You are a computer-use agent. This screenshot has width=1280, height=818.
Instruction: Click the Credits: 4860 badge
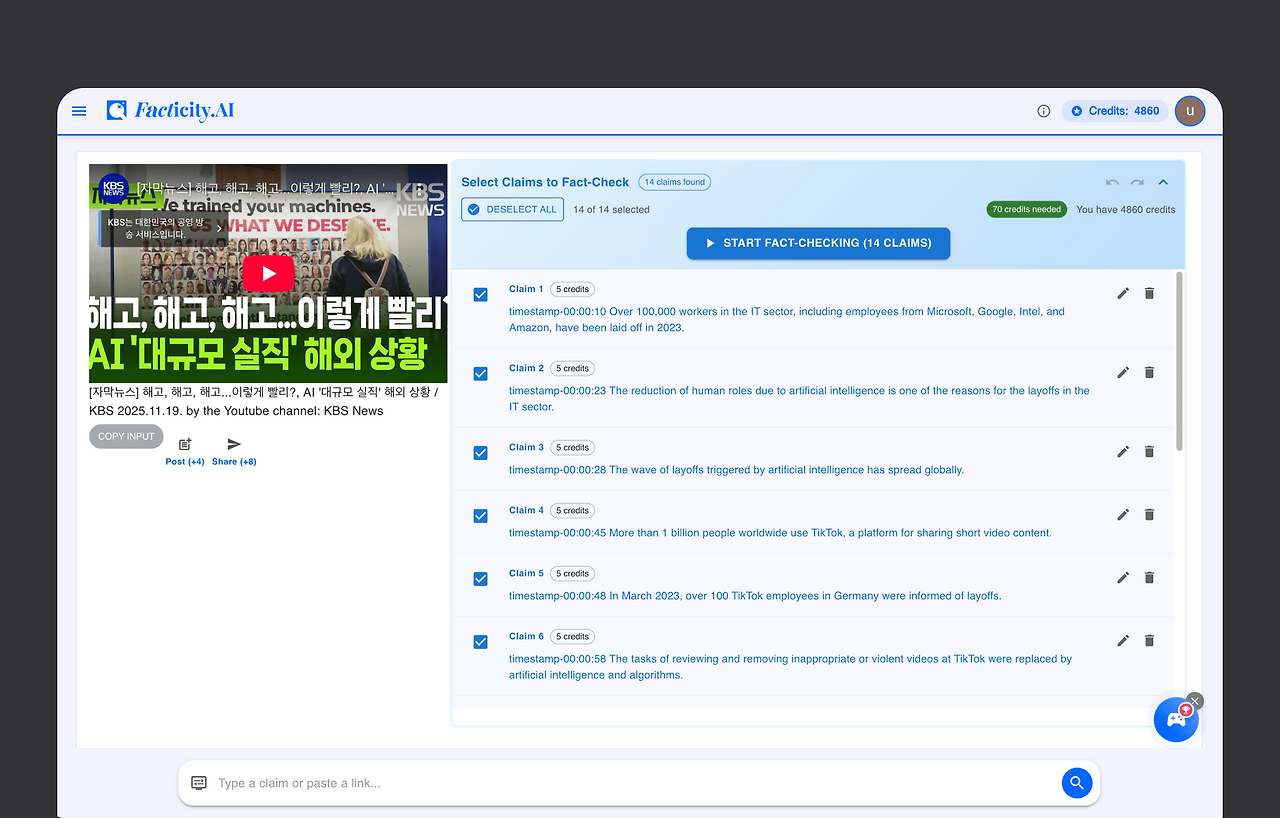click(x=1114, y=111)
